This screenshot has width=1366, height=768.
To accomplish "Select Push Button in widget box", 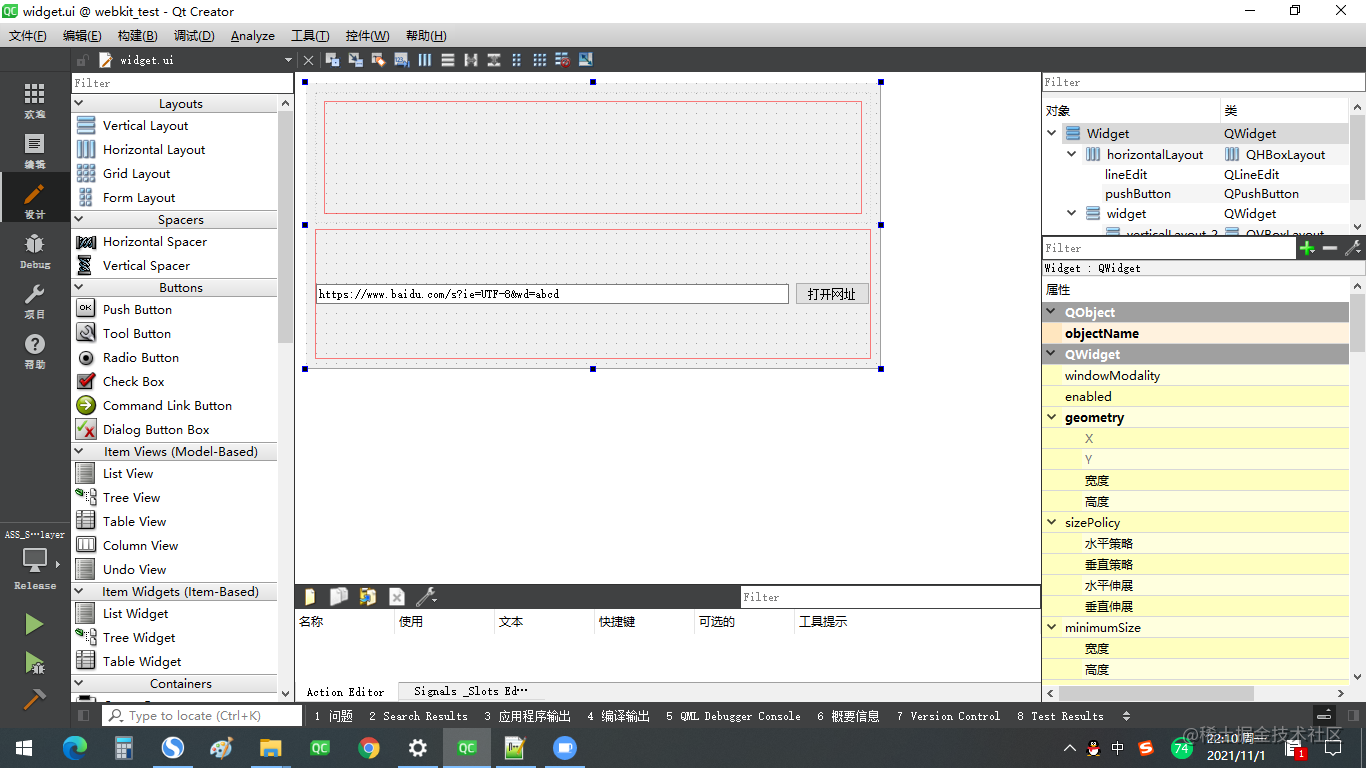I will [136, 309].
